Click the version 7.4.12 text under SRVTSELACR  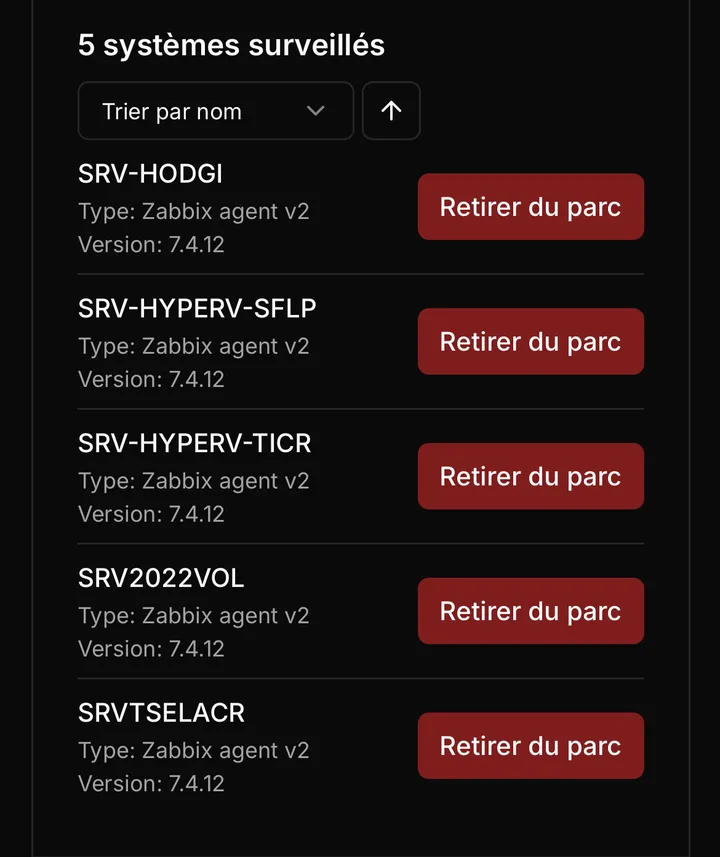tap(151, 784)
